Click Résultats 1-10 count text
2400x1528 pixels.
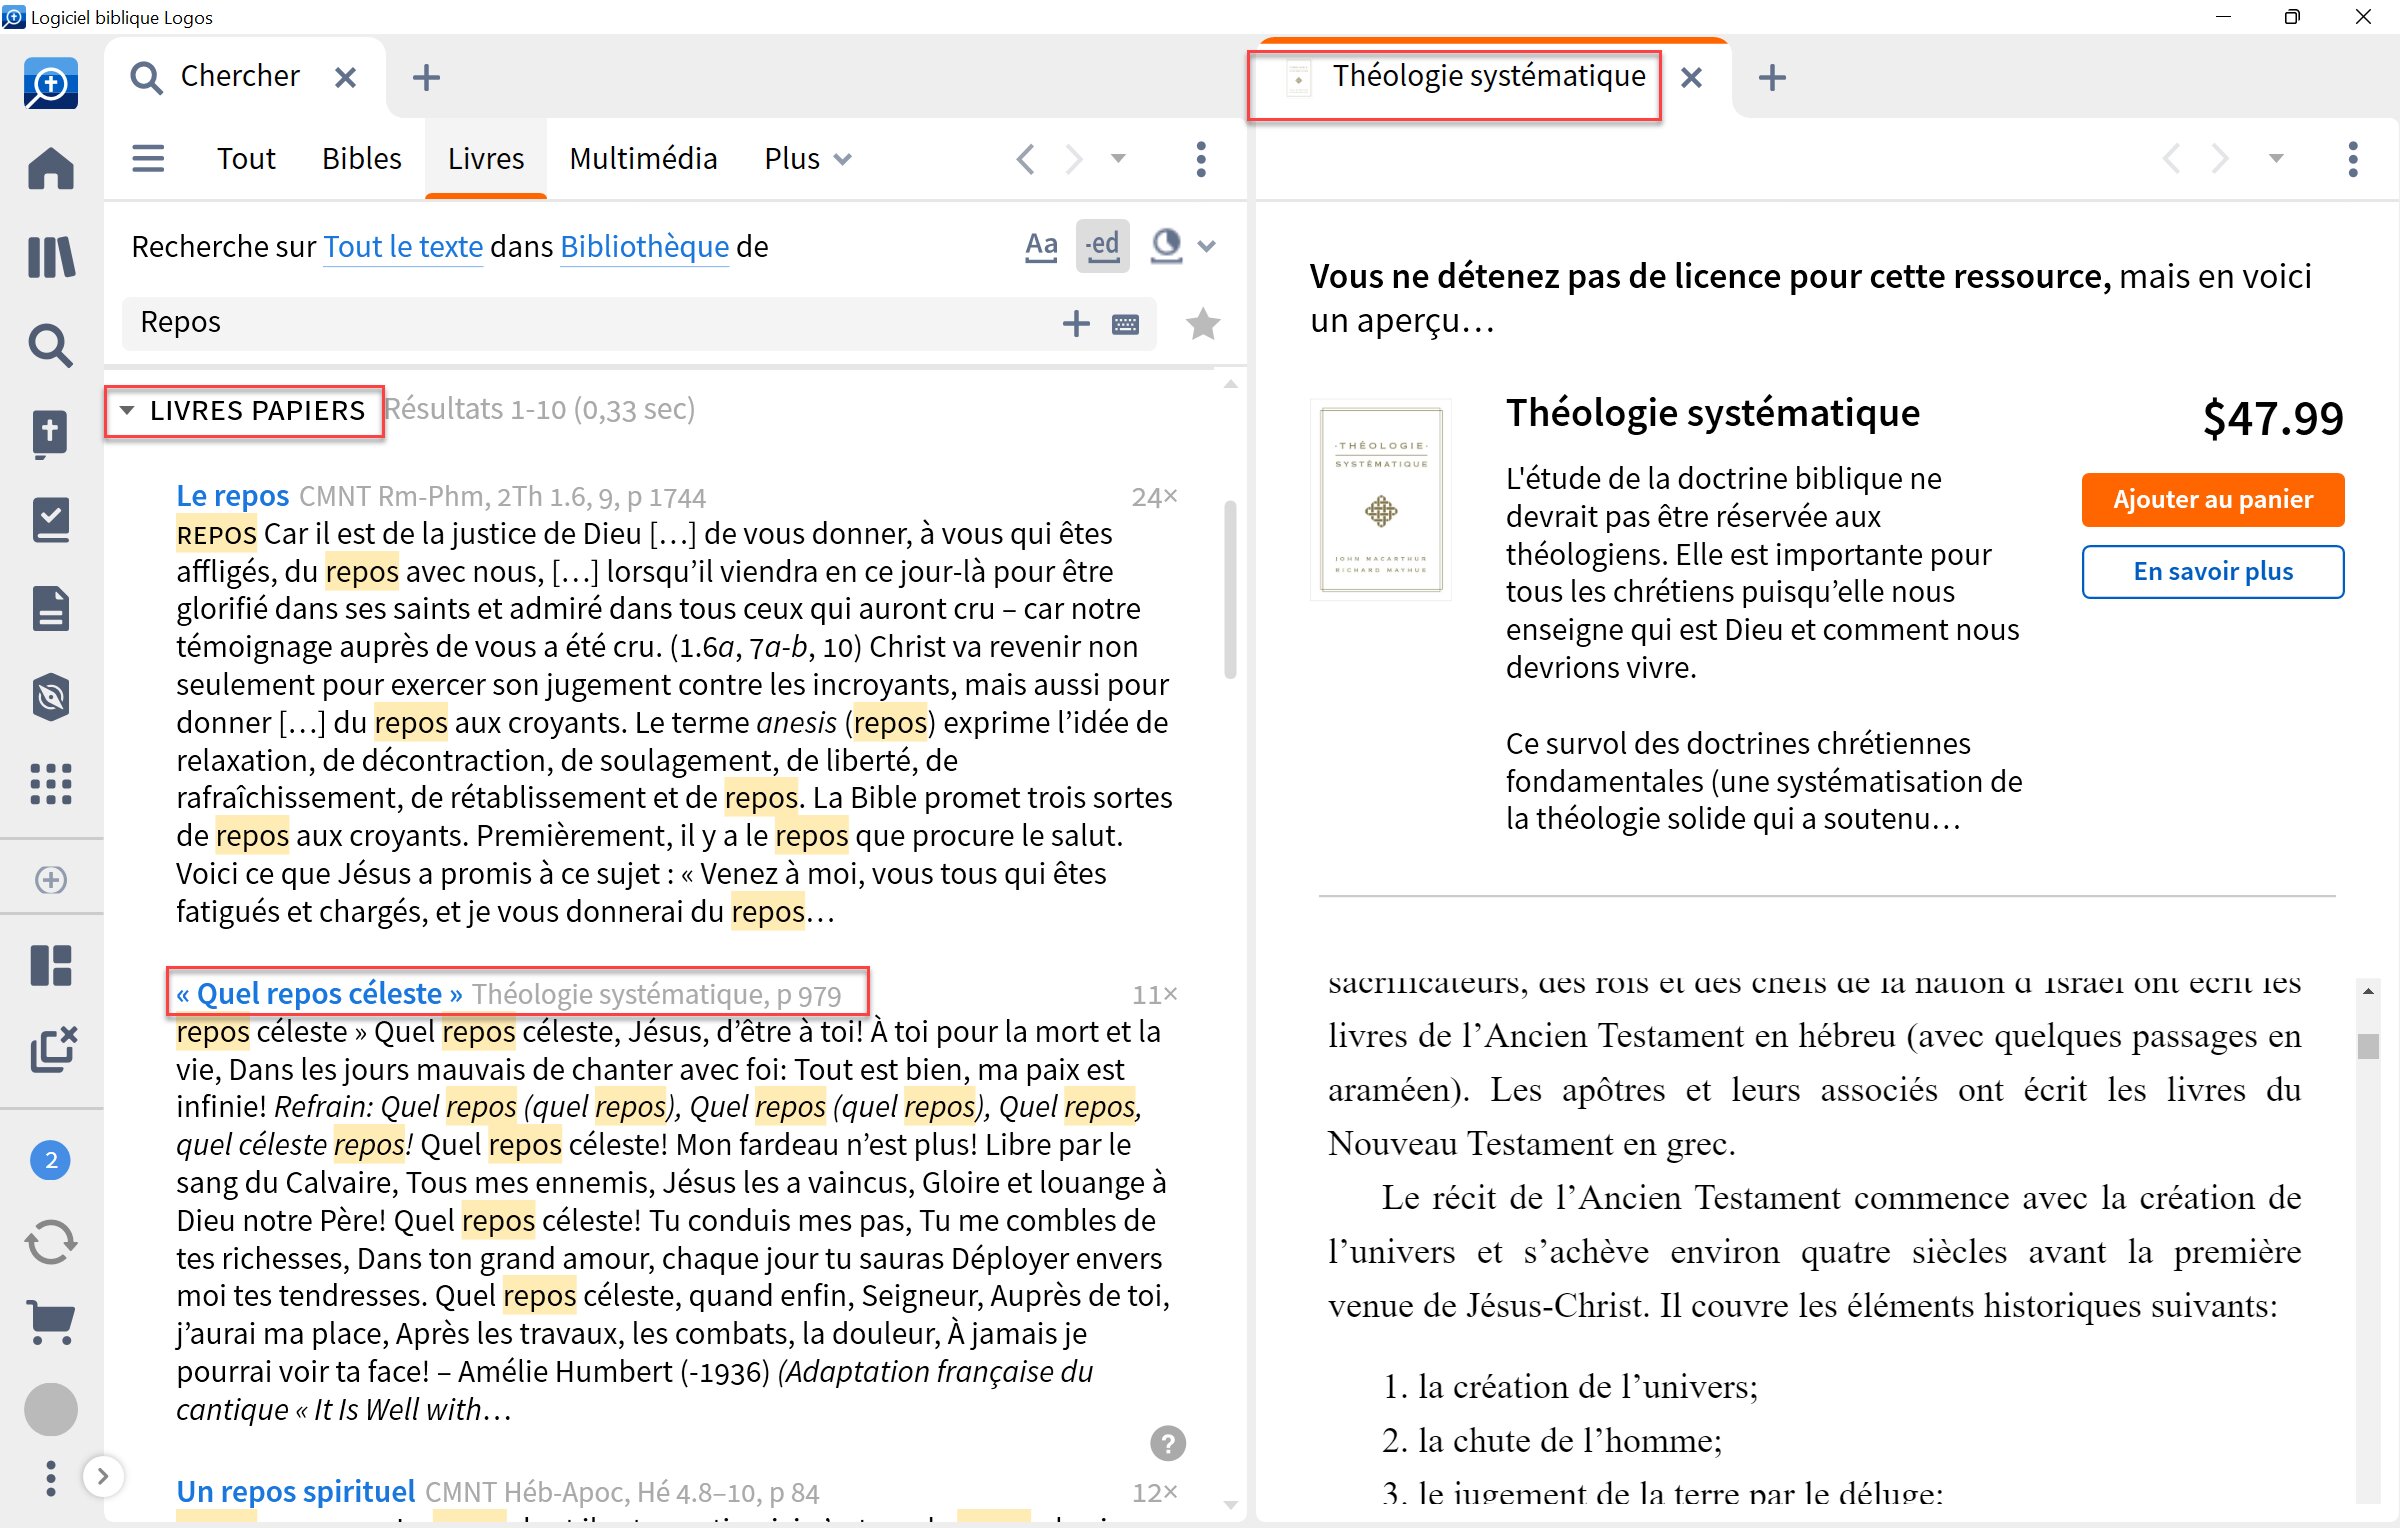click(540, 409)
